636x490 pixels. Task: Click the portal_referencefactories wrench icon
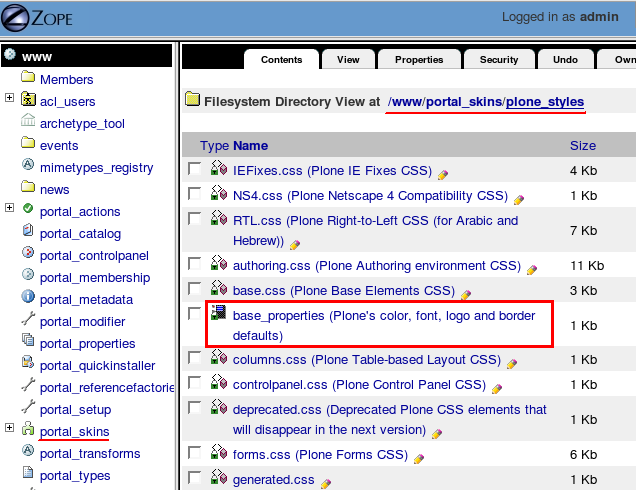pyautogui.click(x=28, y=385)
